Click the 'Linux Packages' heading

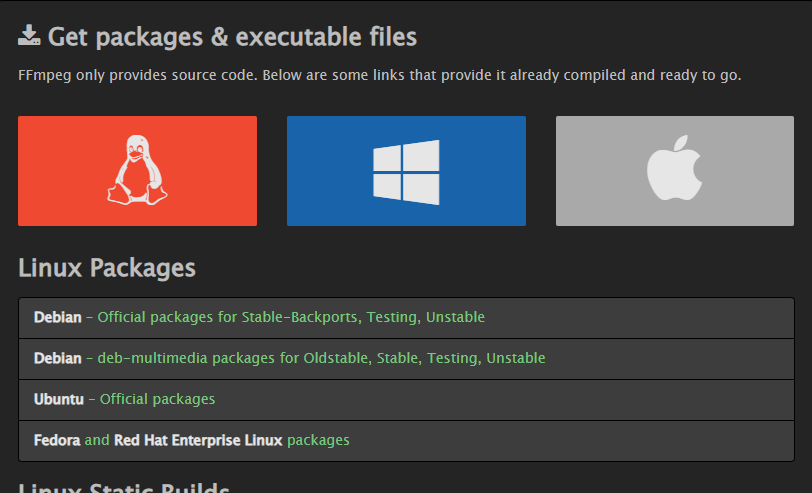(107, 268)
